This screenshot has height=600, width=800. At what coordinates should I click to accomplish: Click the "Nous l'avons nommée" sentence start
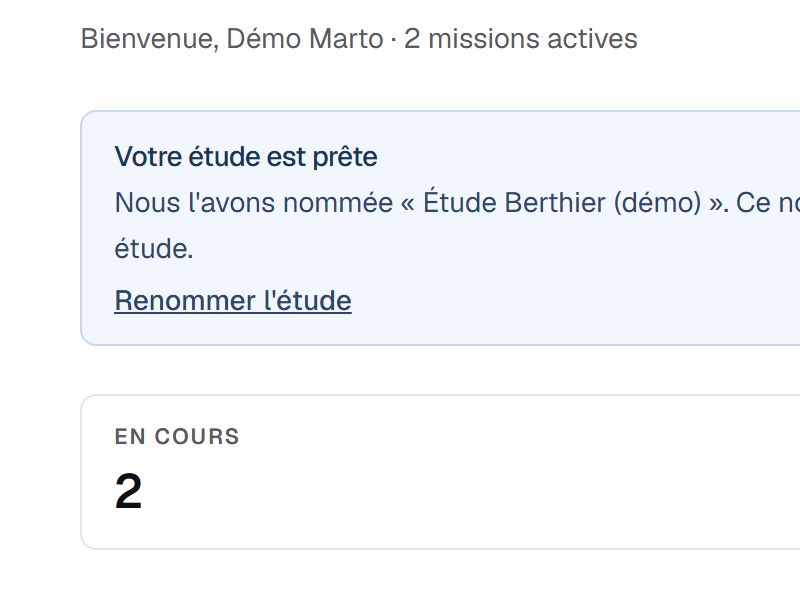coord(254,203)
